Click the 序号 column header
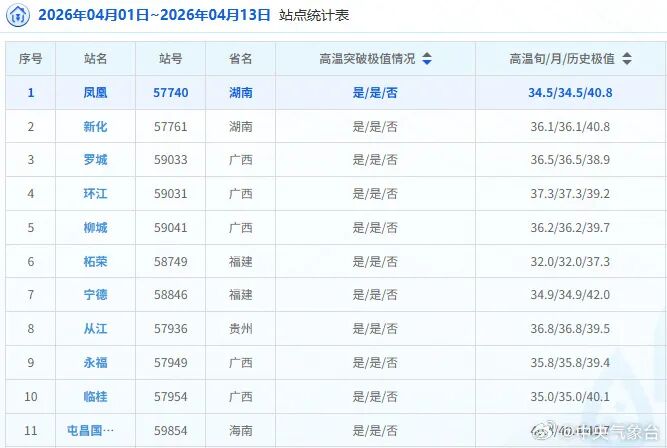Image resolution: width=667 pixels, height=448 pixels. point(30,60)
